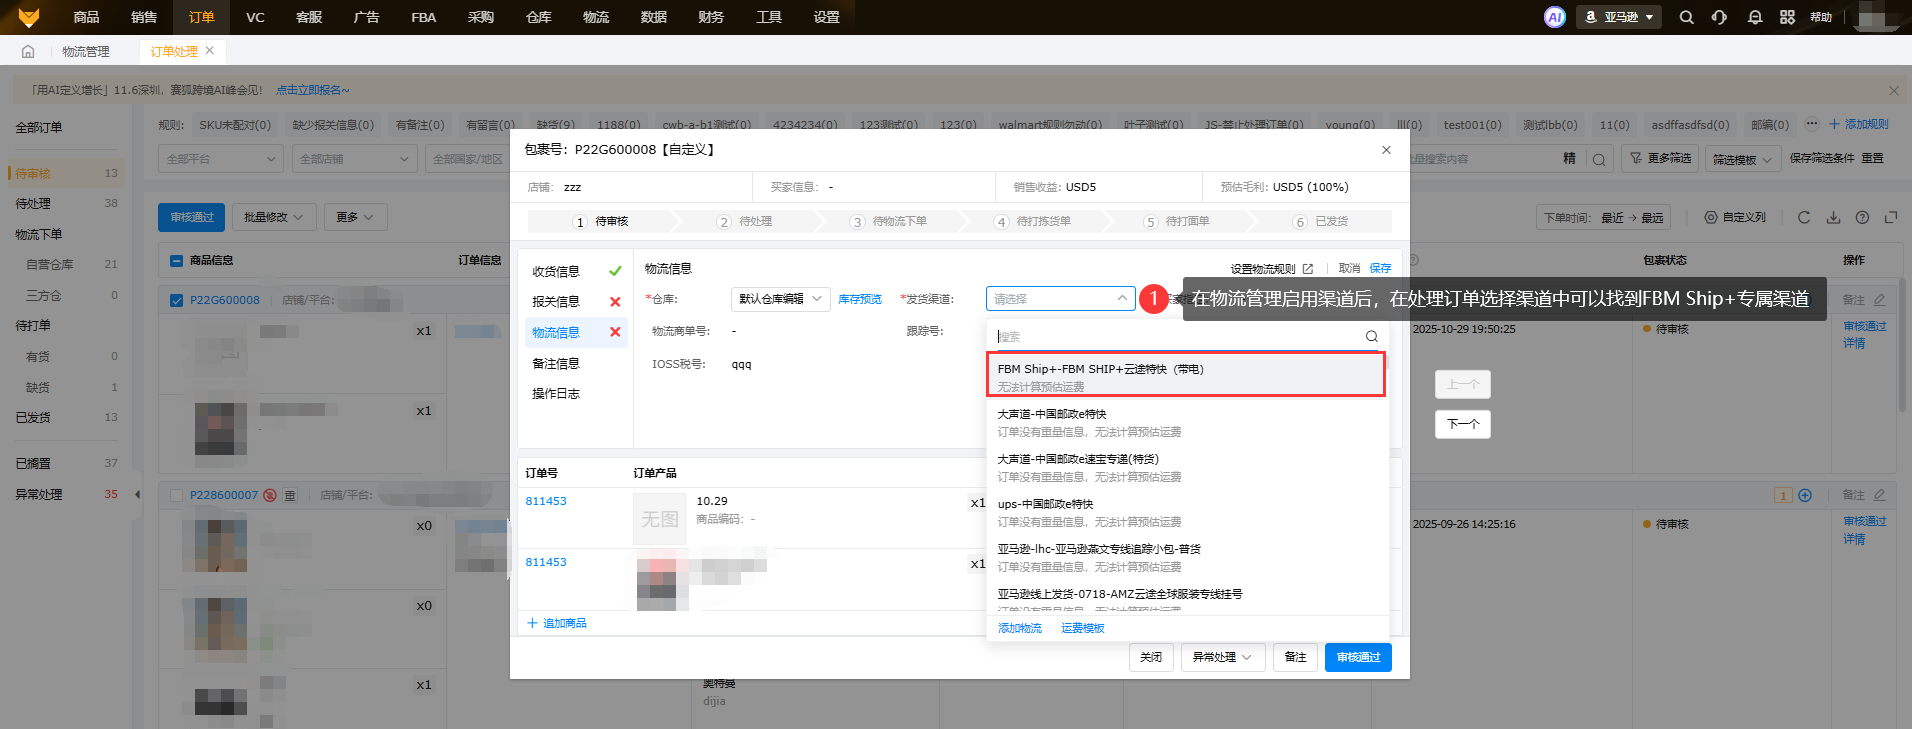This screenshot has width=1912, height=729.
Task: Close the package P22G600008 dialog
Action: click(x=1386, y=150)
